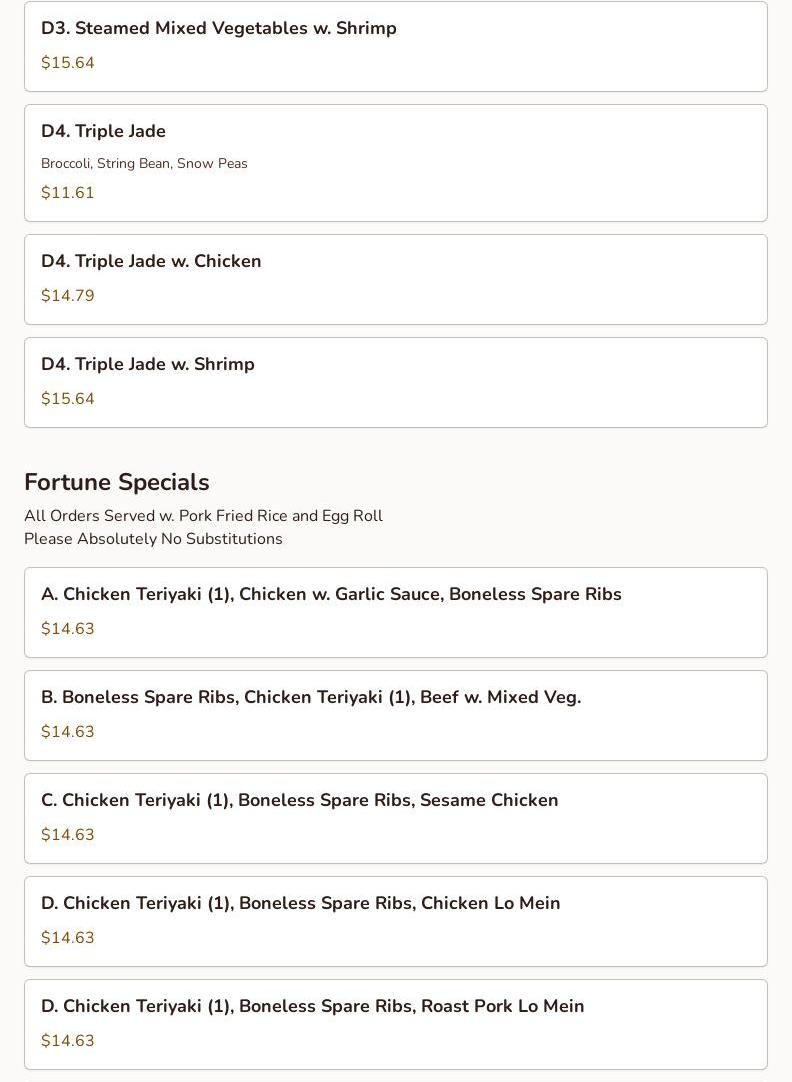
Task: Click the Broccoli, String Bean, Snow Peas description
Action: 144,164
